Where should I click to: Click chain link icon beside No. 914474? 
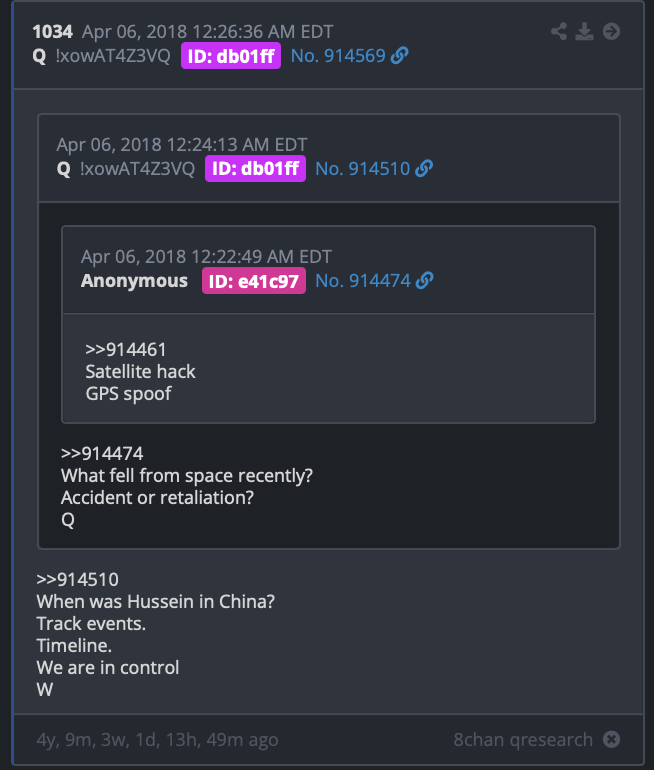point(425,280)
